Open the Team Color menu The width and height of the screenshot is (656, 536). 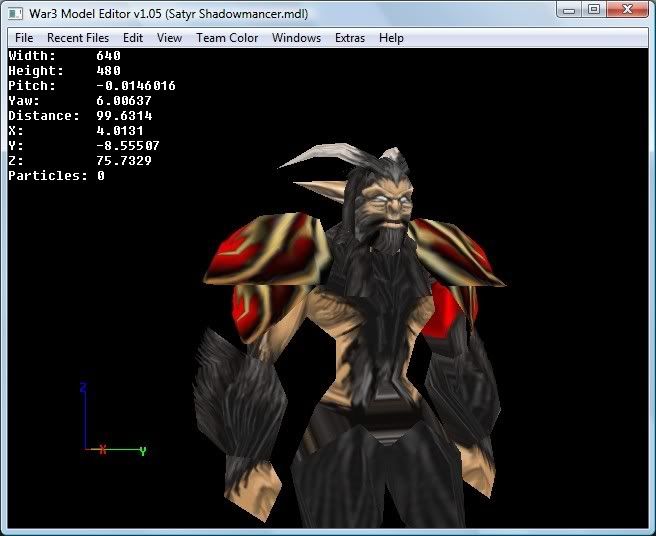tap(227, 38)
